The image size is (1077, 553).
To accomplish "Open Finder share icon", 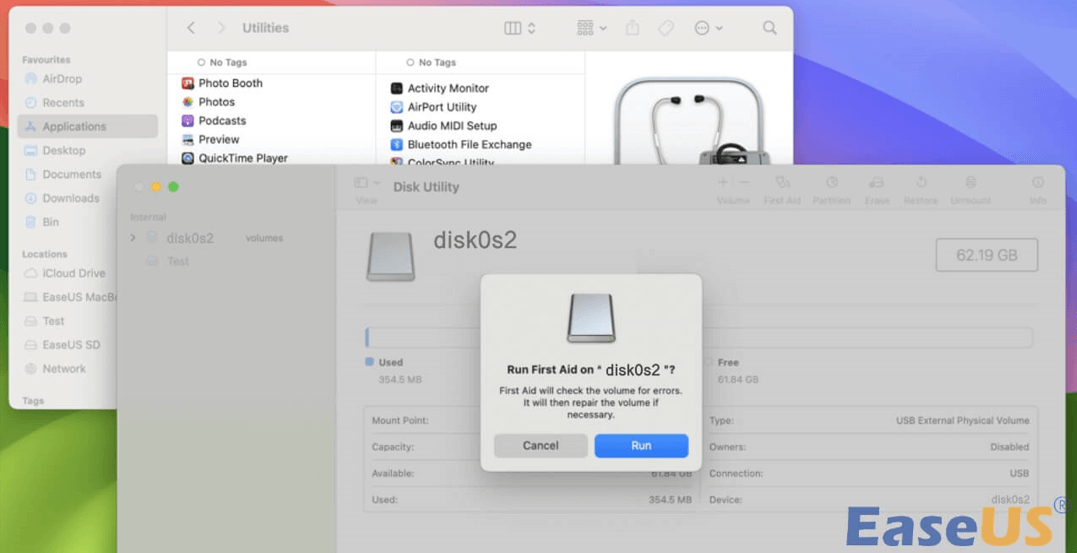I will (x=632, y=28).
